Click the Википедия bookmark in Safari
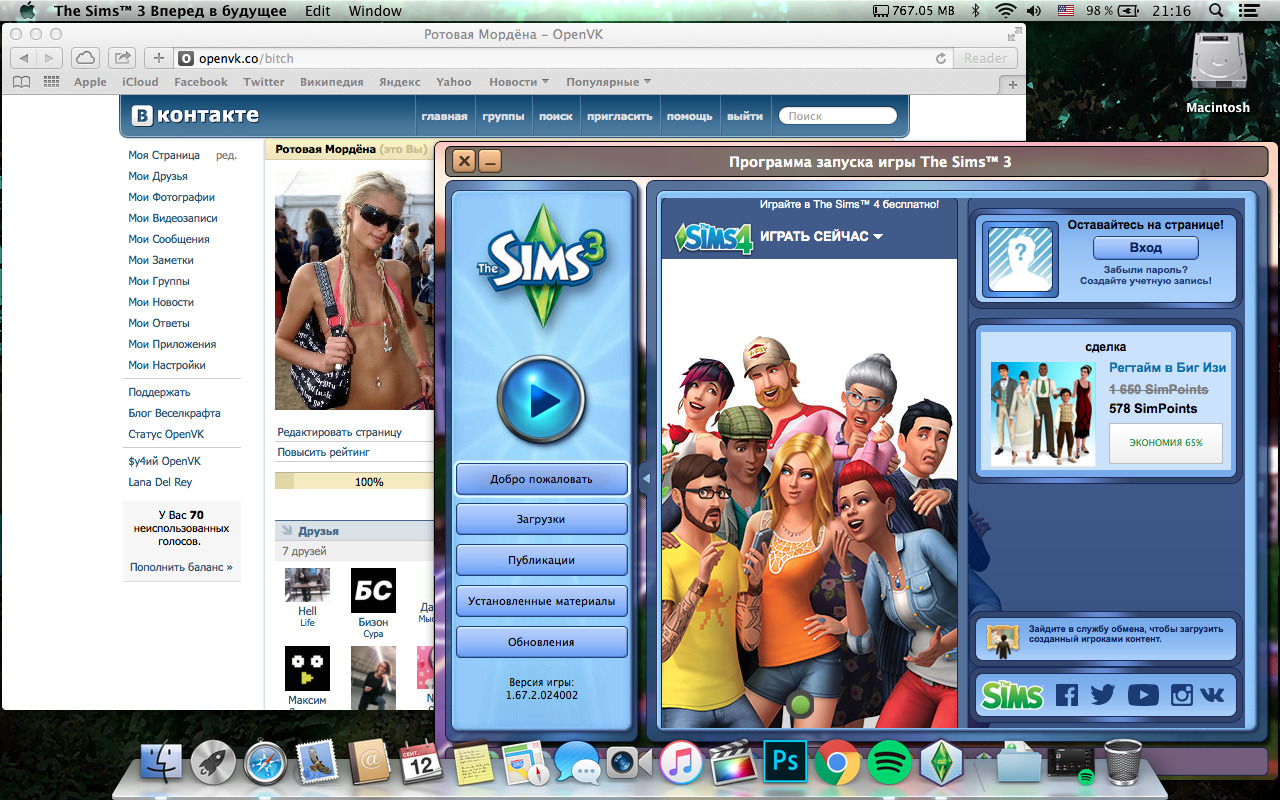 coord(331,82)
